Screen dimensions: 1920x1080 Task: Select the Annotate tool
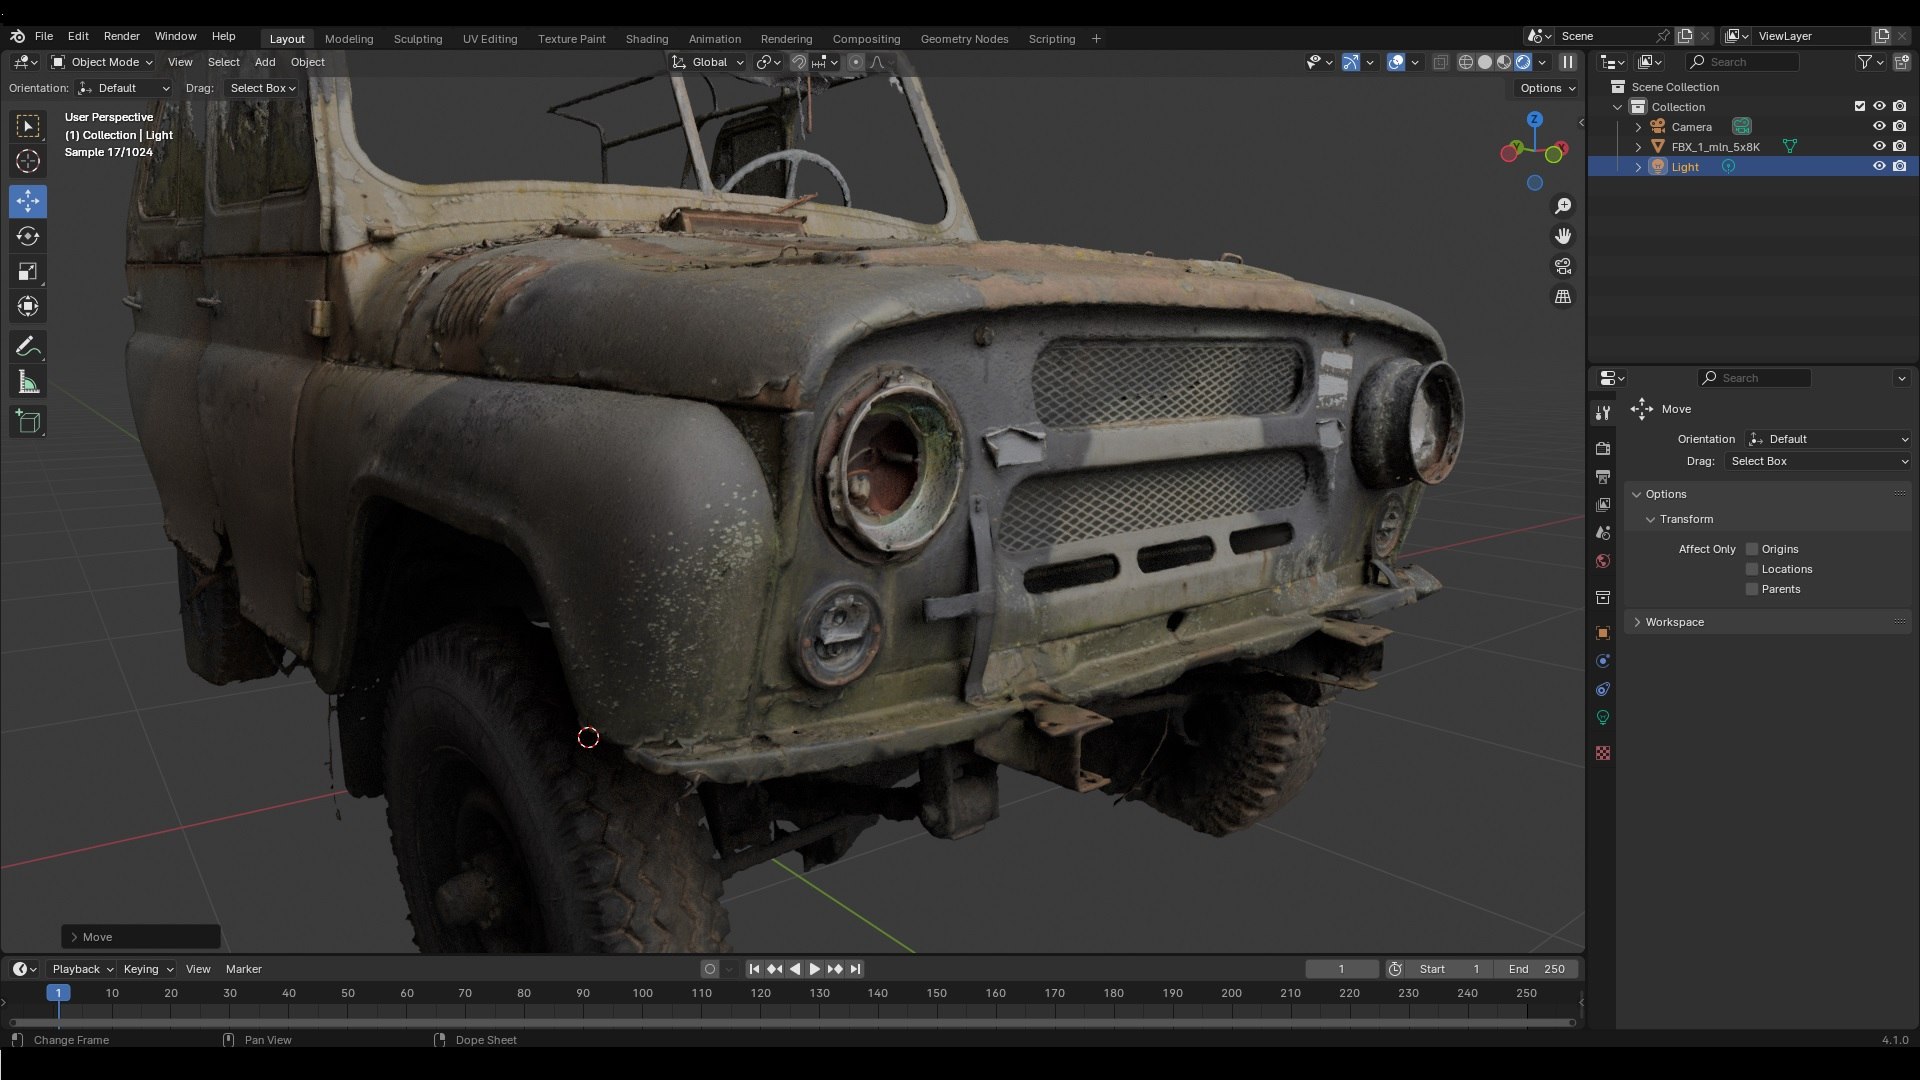pos(28,347)
